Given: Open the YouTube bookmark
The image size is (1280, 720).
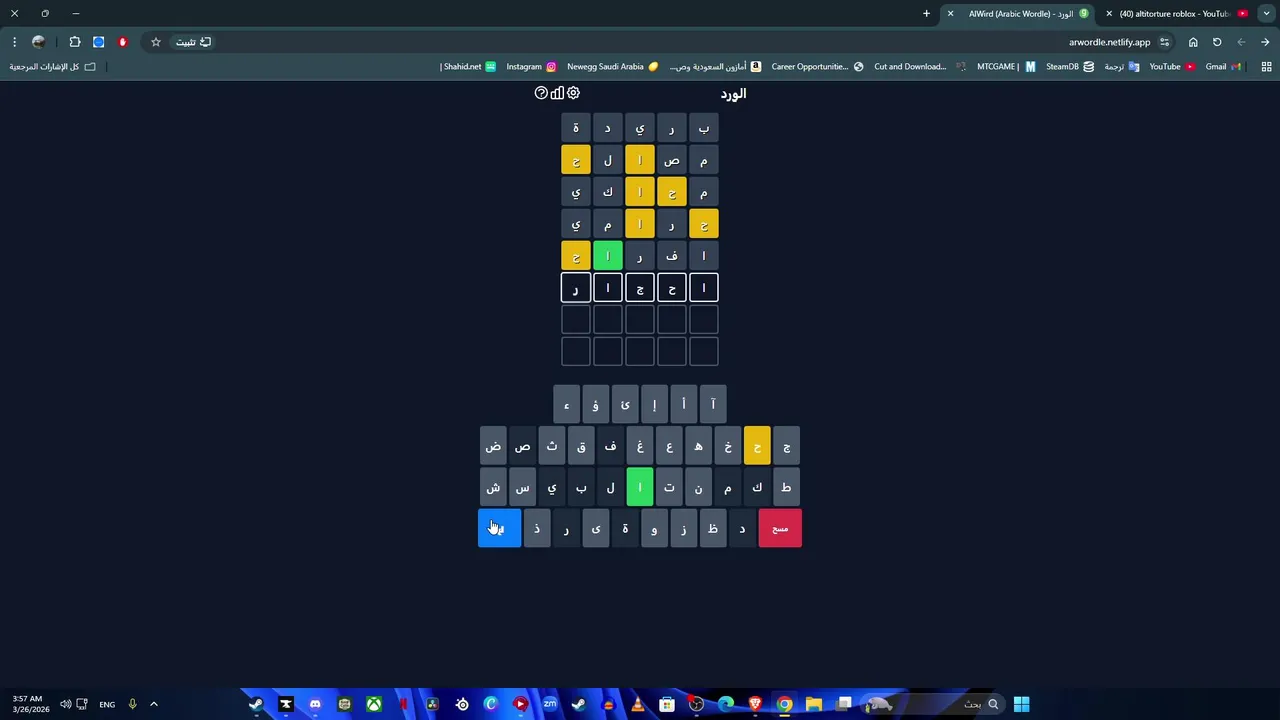Looking at the screenshot, I should click(x=1172, y=67).
